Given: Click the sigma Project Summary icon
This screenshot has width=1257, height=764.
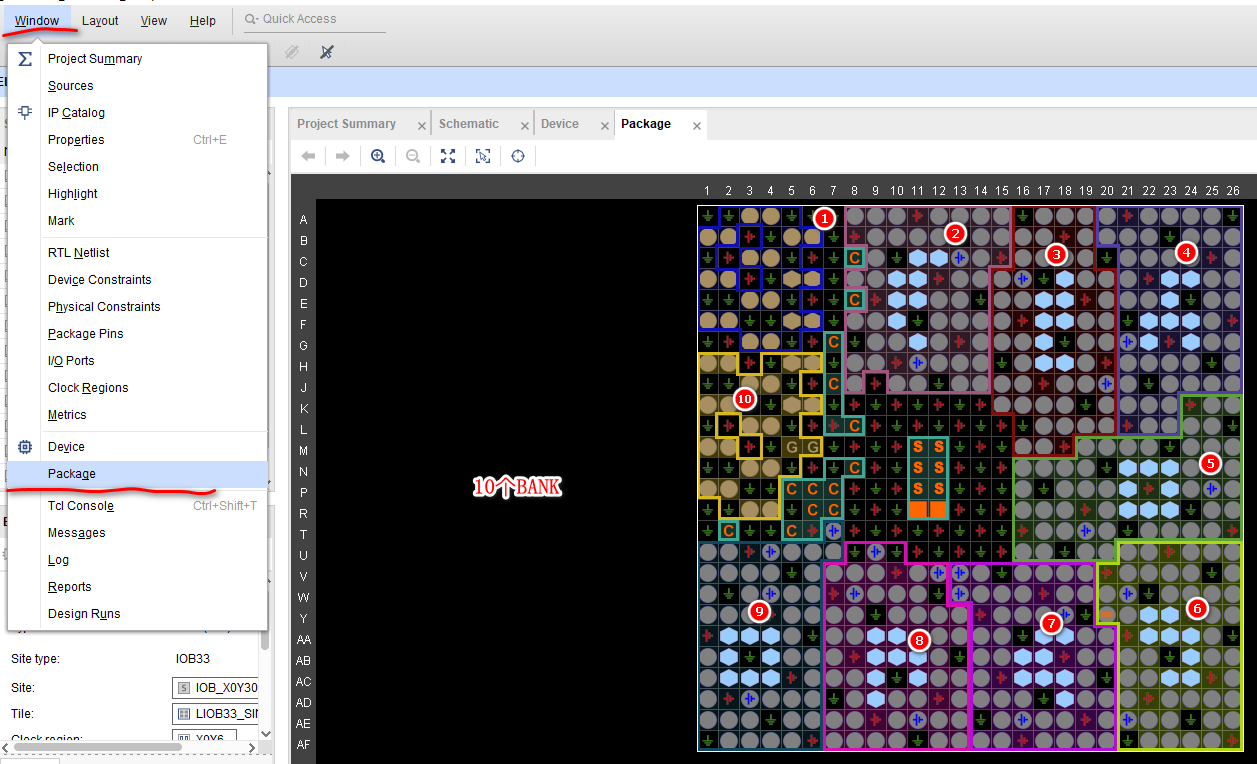Looking at the screenshot, I should (x=25, y=59).
